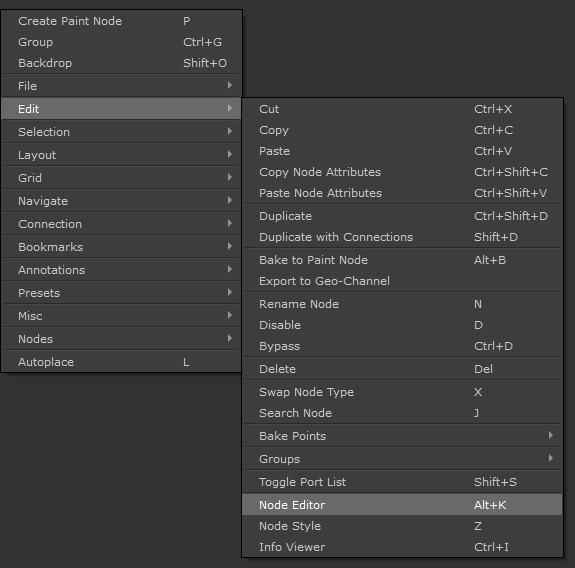Open the Layout submenu
This screenshot has width=575, height=568.
pos(121,155)
